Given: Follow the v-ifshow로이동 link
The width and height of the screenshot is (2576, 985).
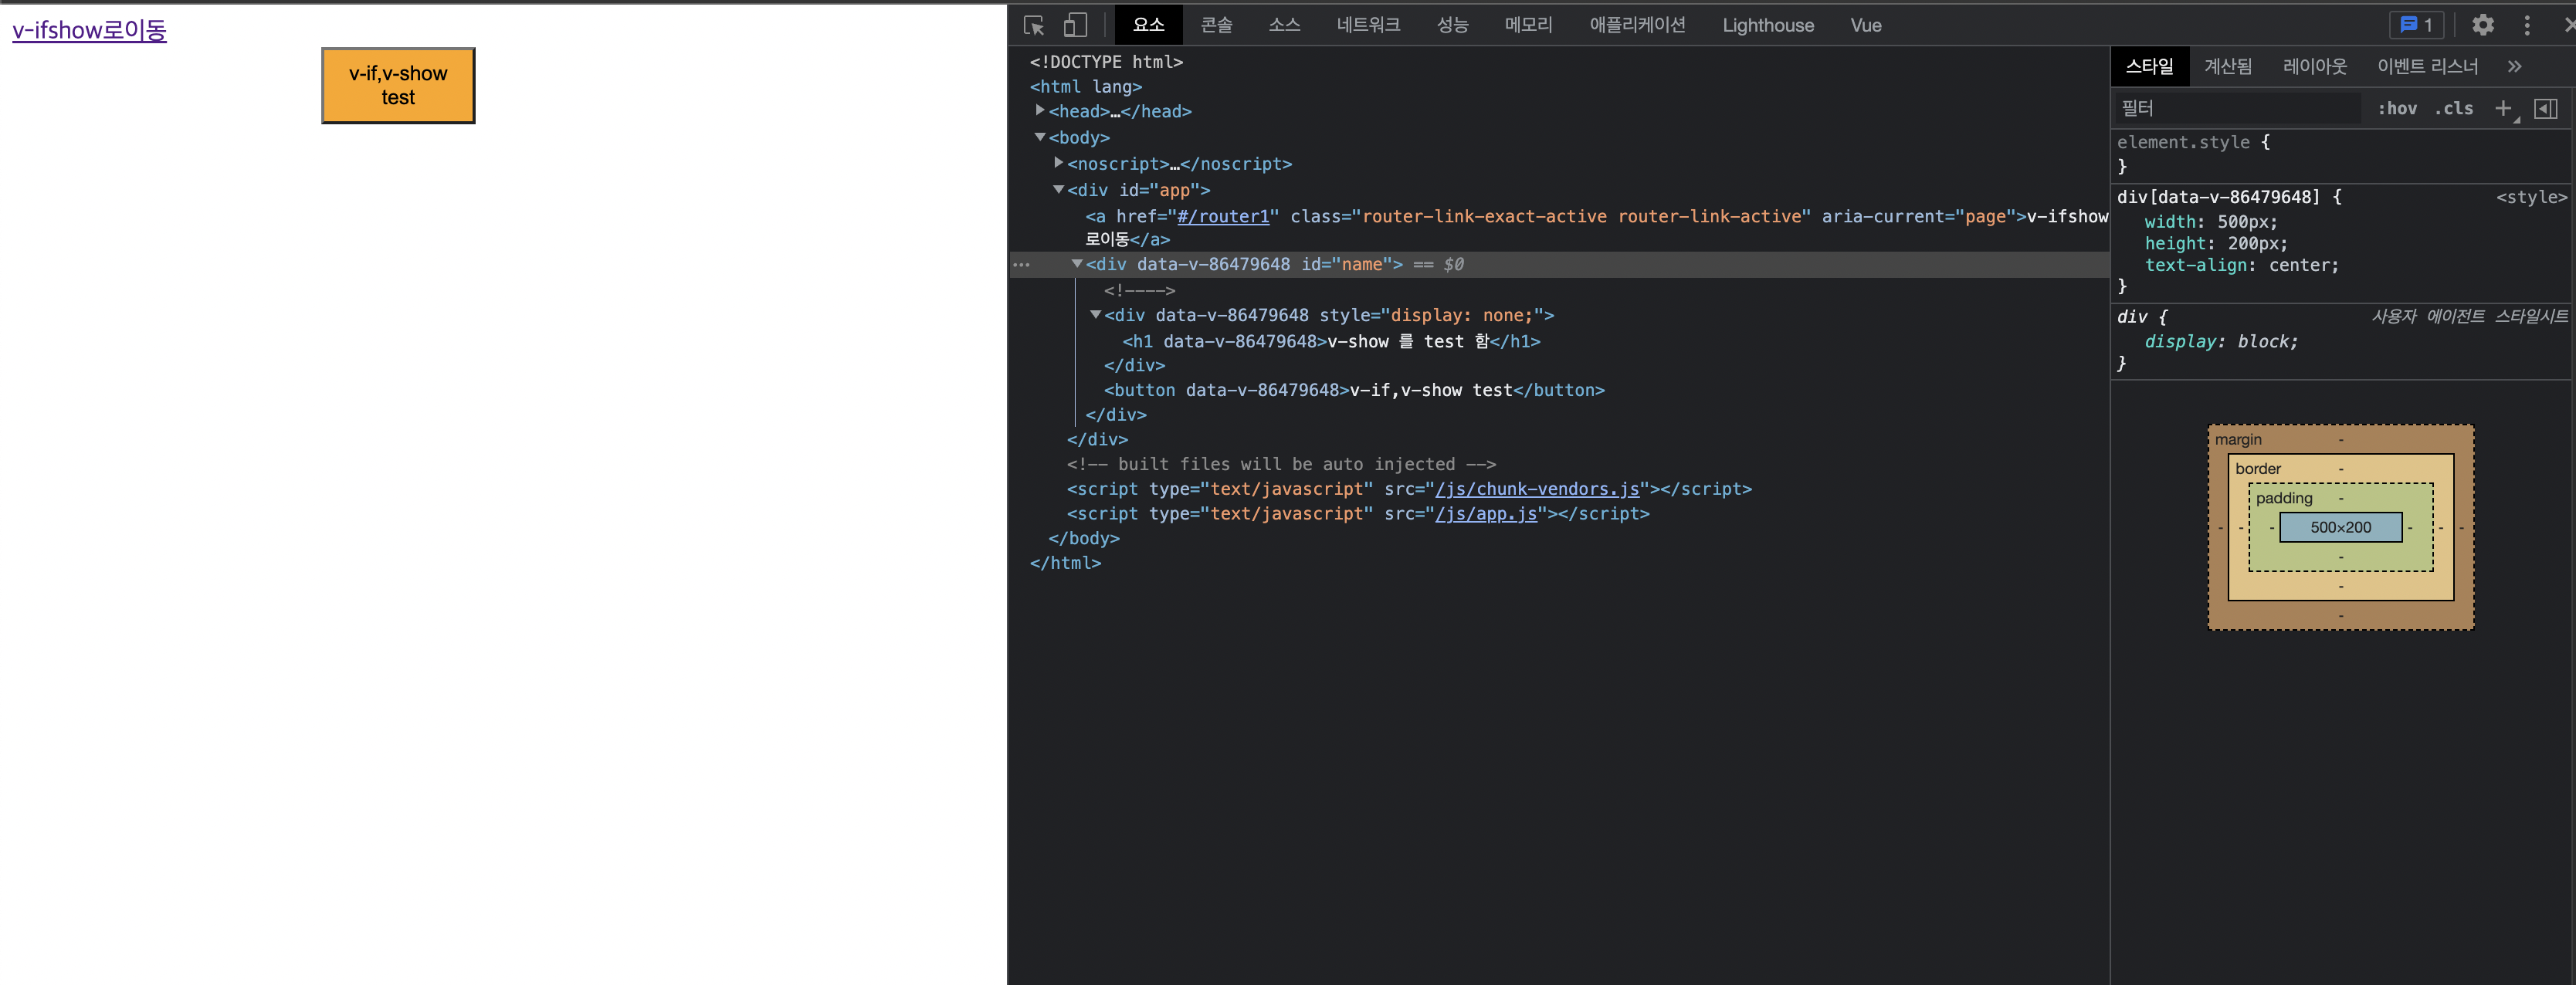Looking at the screenshot, I should click(x=89, y=30).
